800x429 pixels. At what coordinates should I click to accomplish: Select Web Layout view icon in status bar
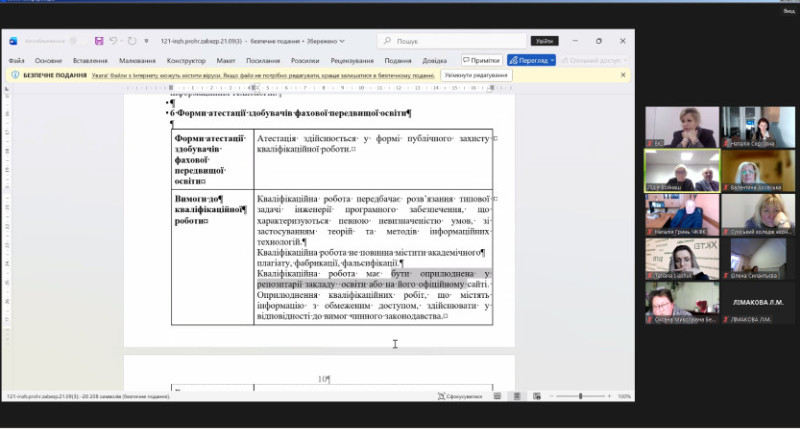[538, 396]
